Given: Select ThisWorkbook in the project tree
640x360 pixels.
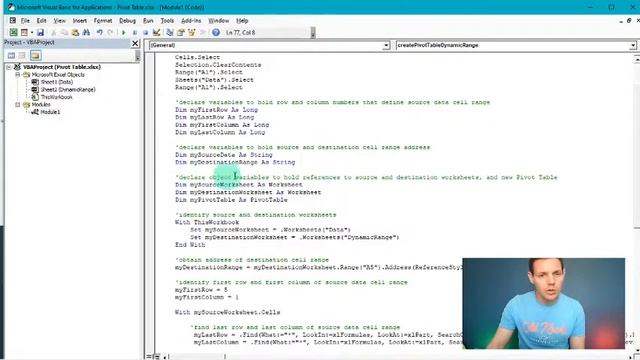Looking at the screenshot, I should (x=56, y=97).
